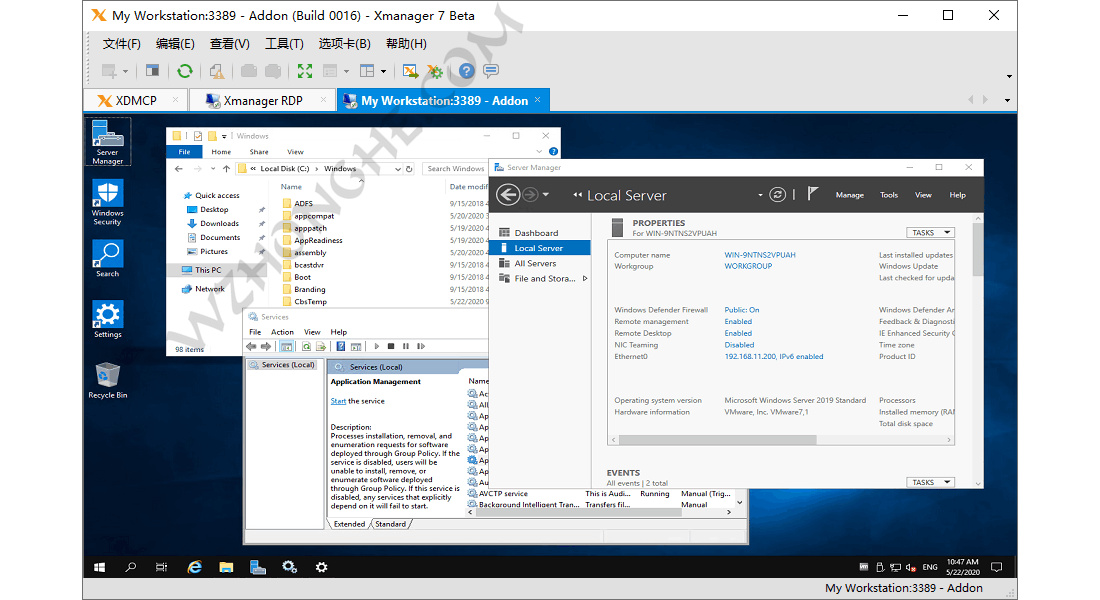Select the full screen icon with green arrows

click(x=304, y=70)
